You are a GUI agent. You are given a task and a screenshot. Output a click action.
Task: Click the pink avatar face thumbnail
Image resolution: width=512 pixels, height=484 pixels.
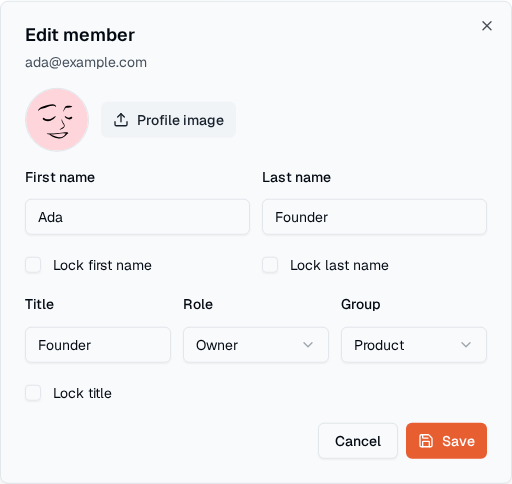[57, 120]
